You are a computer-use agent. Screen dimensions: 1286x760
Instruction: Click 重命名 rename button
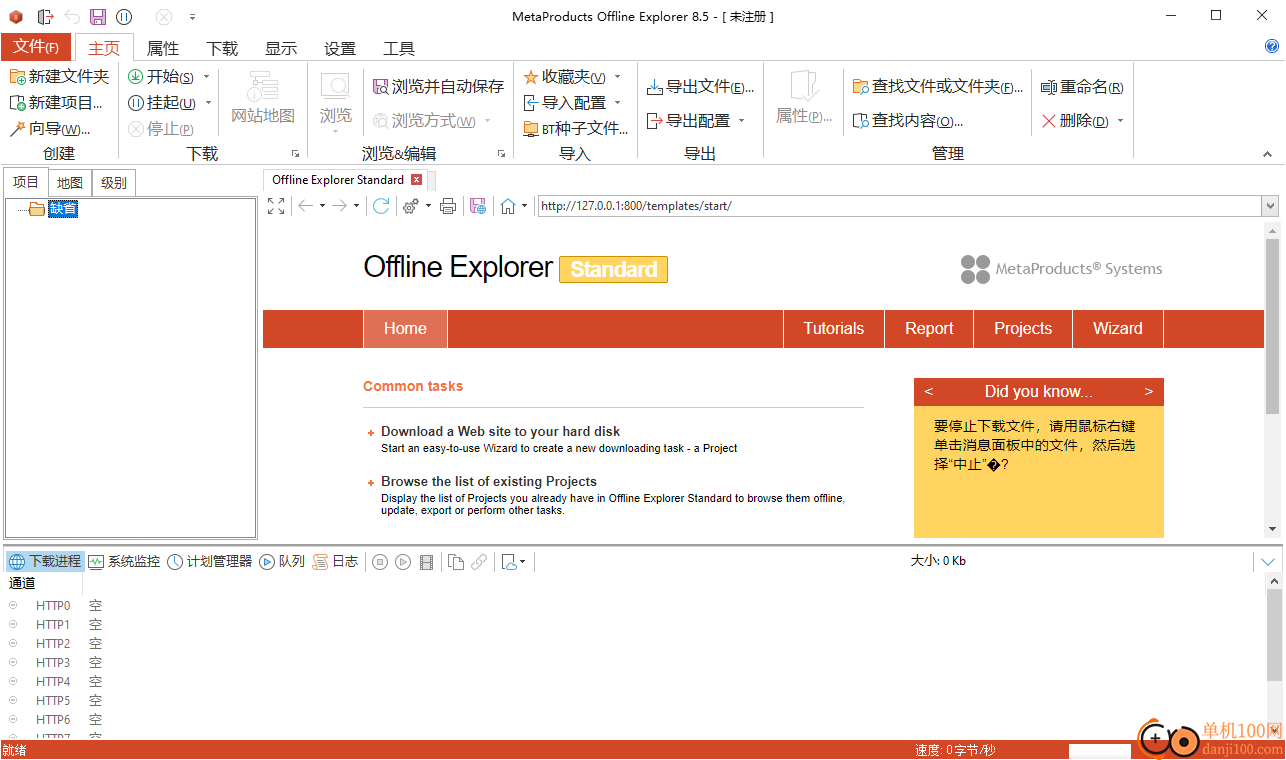(x=1082, y=88)
